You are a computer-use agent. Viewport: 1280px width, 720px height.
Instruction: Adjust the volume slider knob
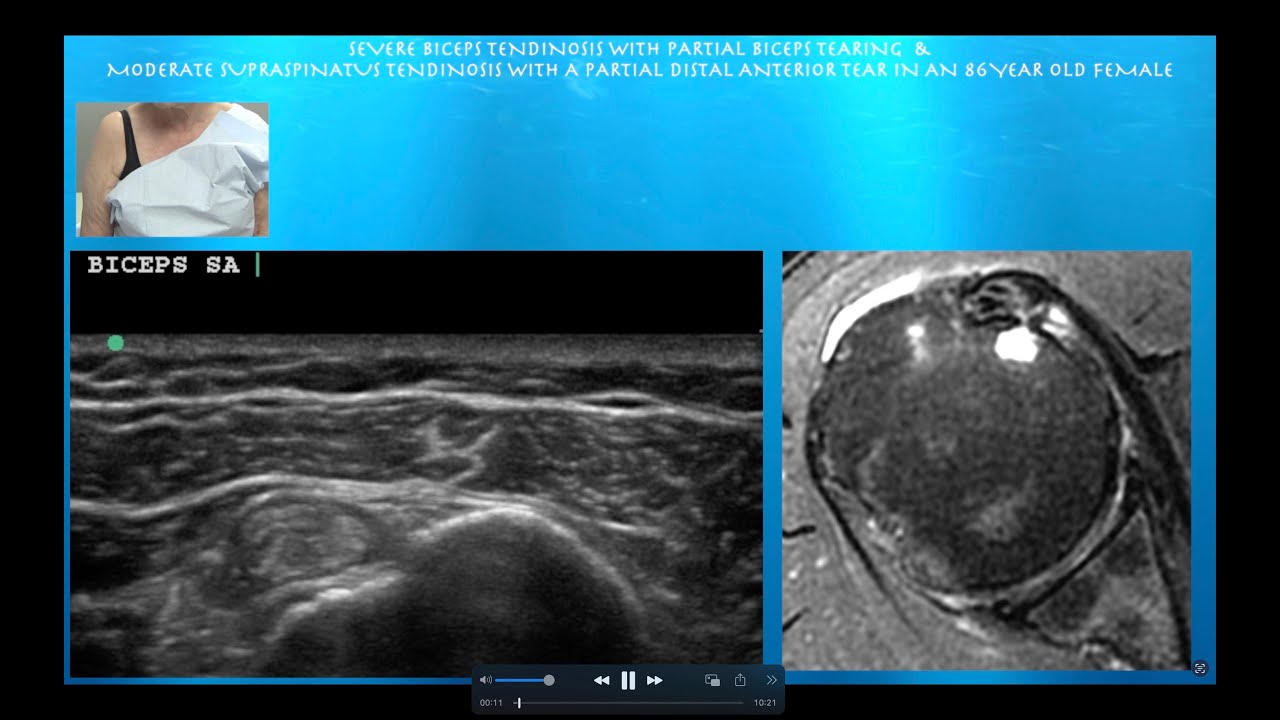coord(549,680)
